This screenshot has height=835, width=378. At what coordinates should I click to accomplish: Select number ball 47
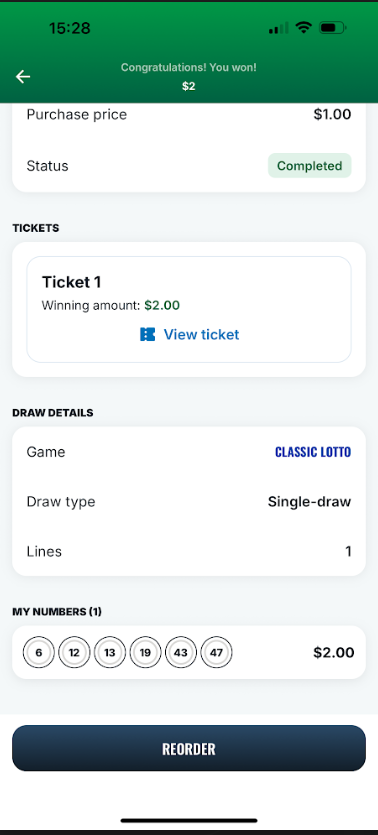[x=216, y=652]
